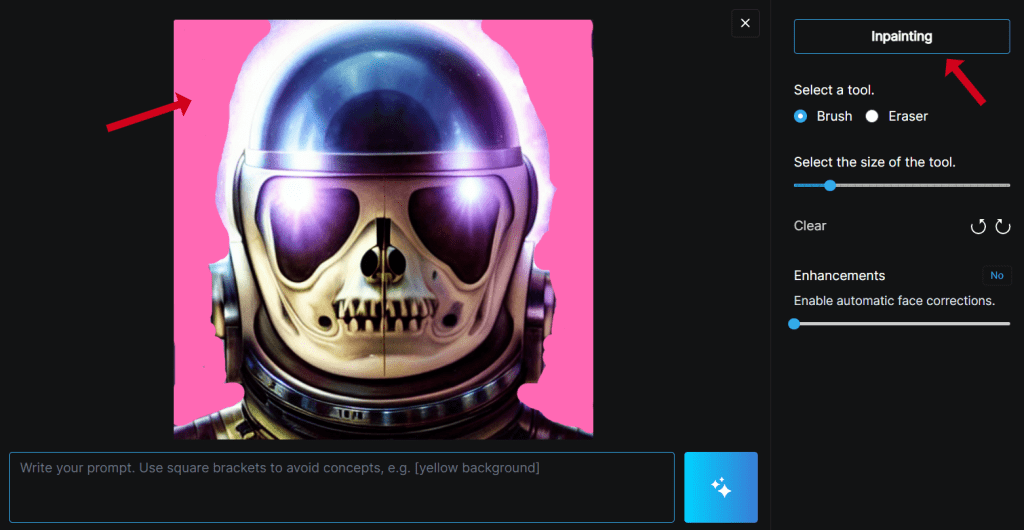Screen dimensions: 1024x530
Task: Select the Brush tool radio button
Action: (x=800, y=116)
